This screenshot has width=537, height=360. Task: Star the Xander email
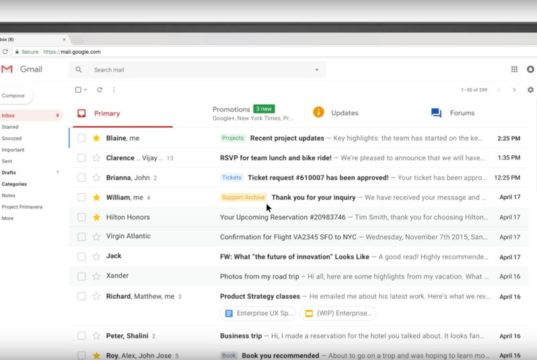coord(97,276)
